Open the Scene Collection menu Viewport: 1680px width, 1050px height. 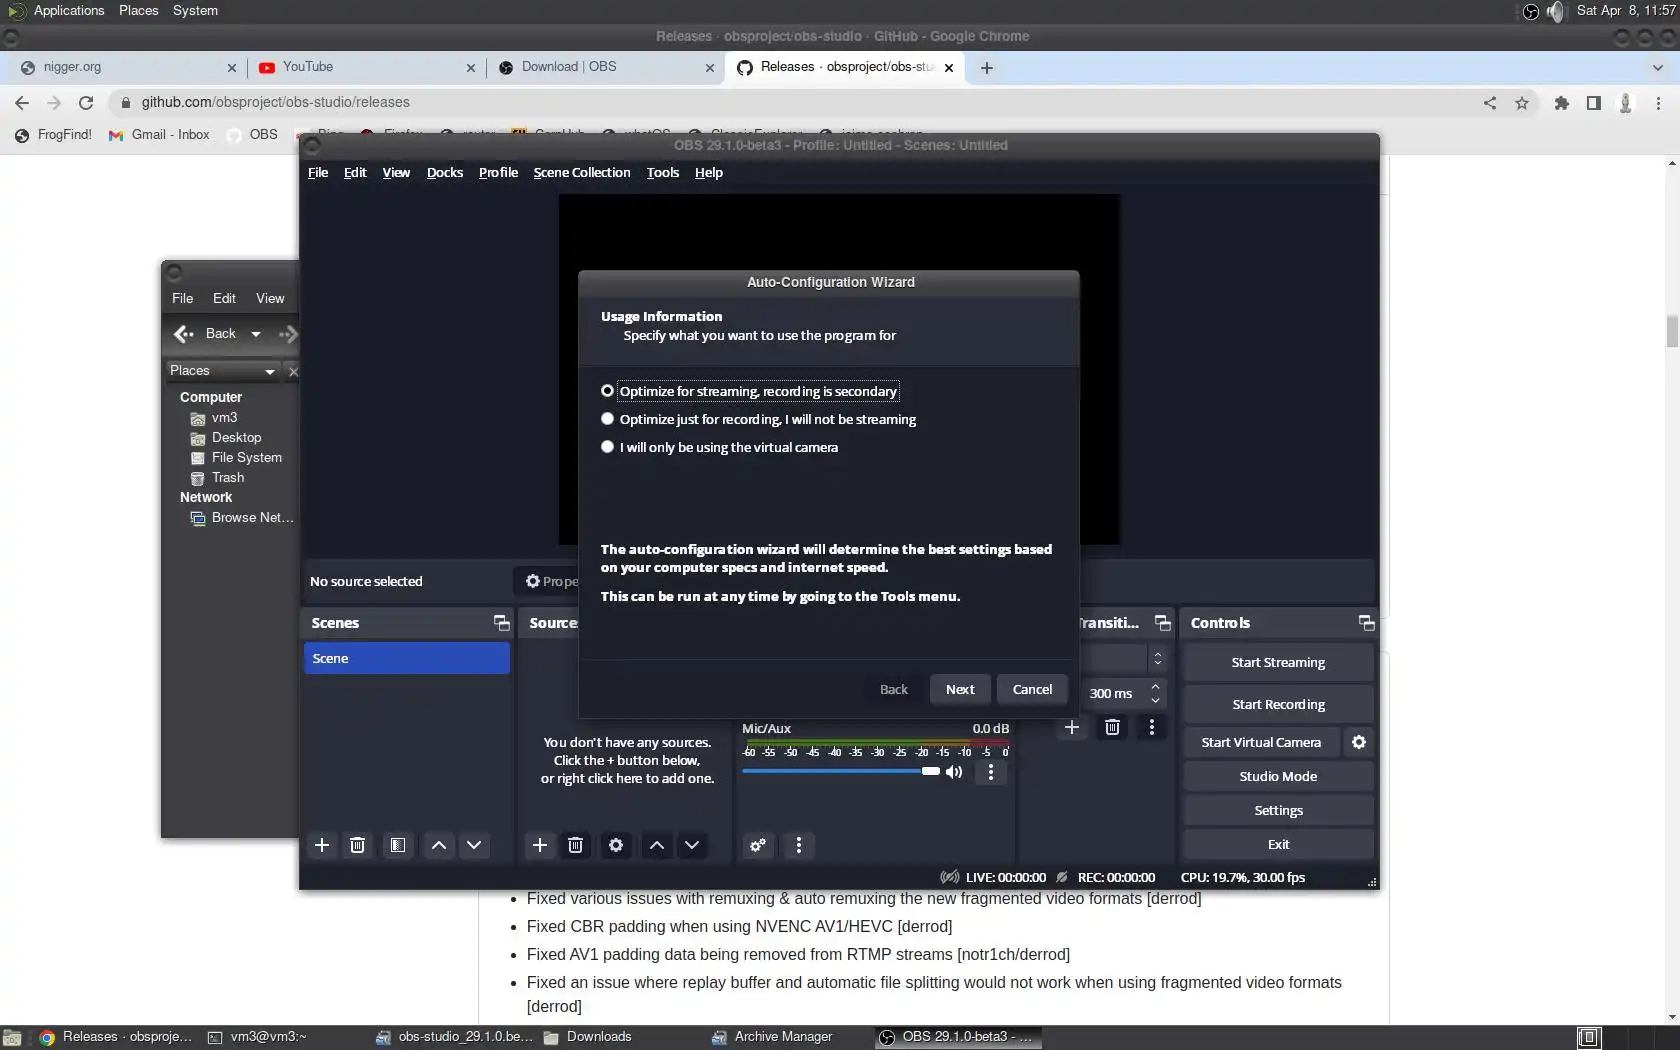582,172
